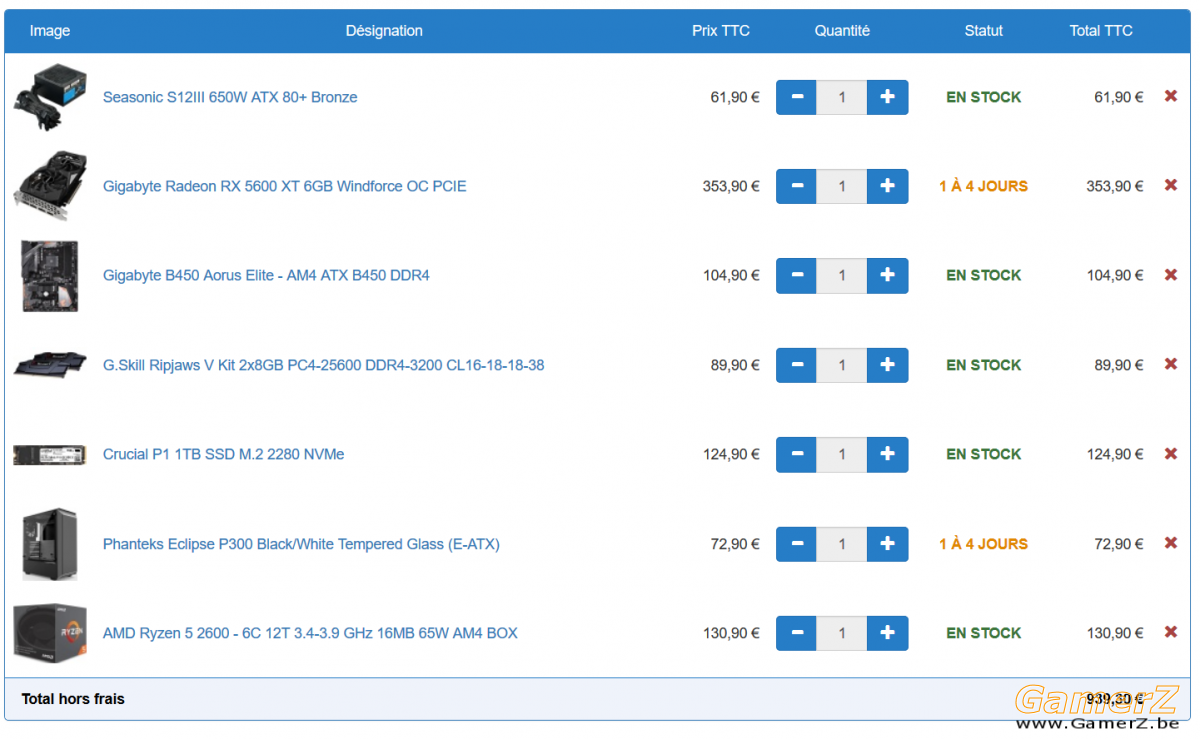Decrease quantity of Seasonic S12III power supply

(797, 97)
